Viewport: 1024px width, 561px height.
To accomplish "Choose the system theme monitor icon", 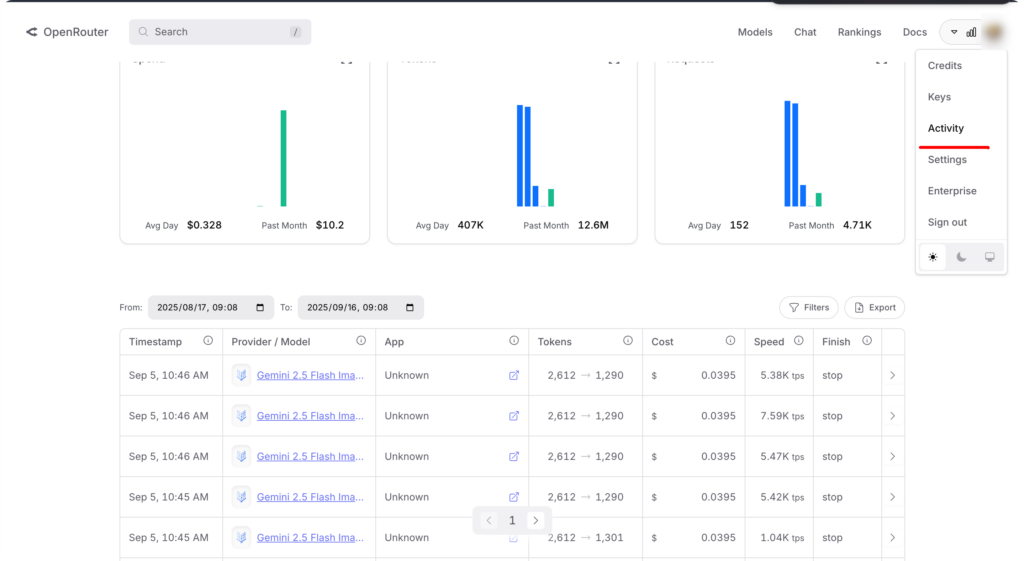I will (x=990, y=257).
